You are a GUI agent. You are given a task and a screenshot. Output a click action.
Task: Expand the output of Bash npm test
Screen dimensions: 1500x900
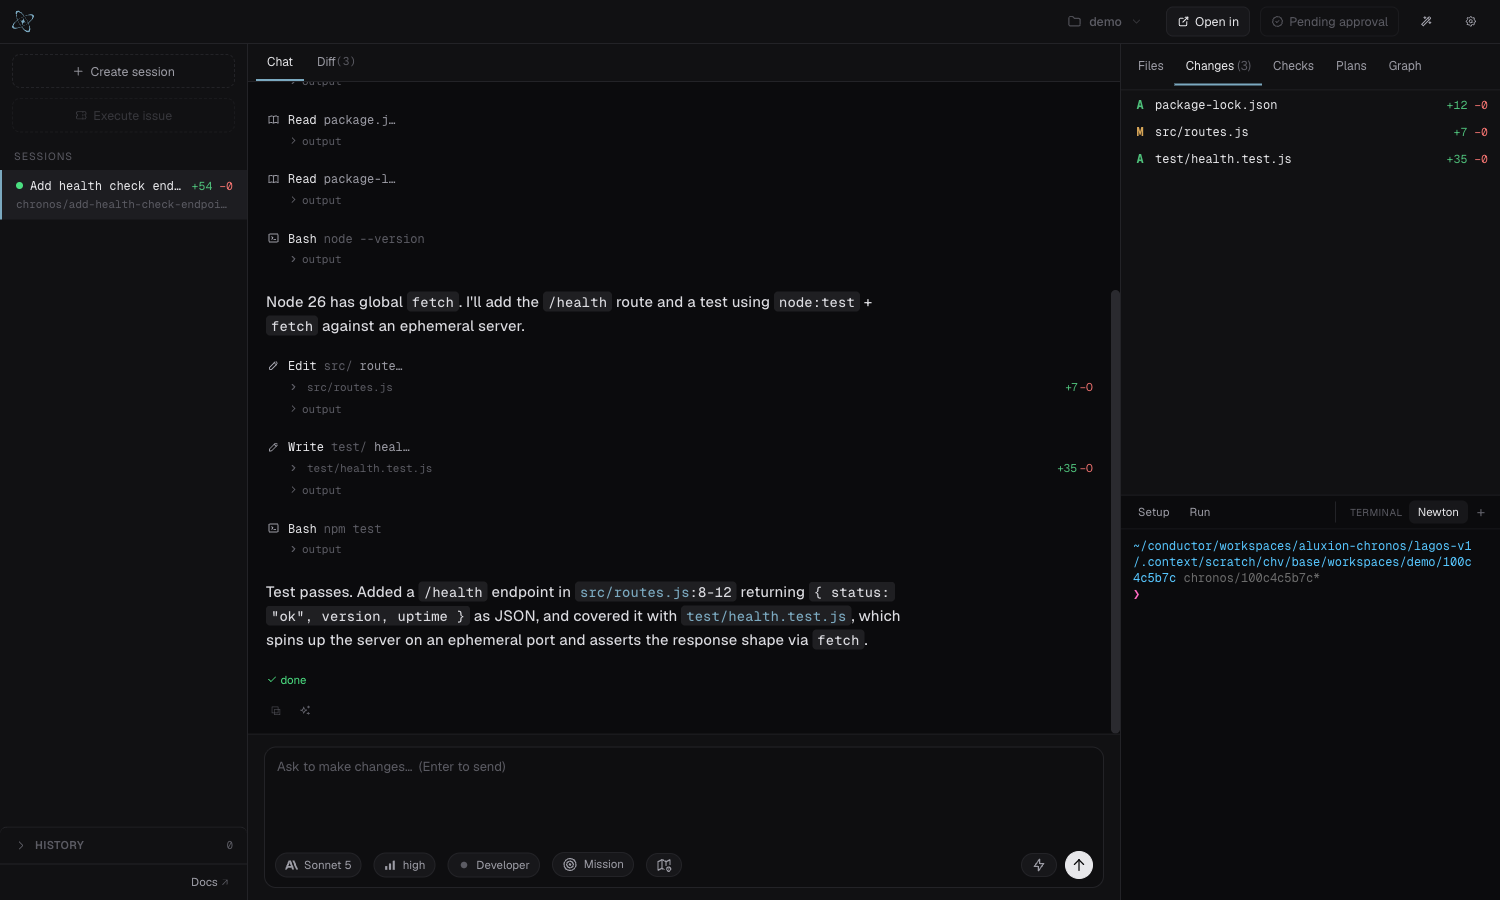tap(316, 550)
